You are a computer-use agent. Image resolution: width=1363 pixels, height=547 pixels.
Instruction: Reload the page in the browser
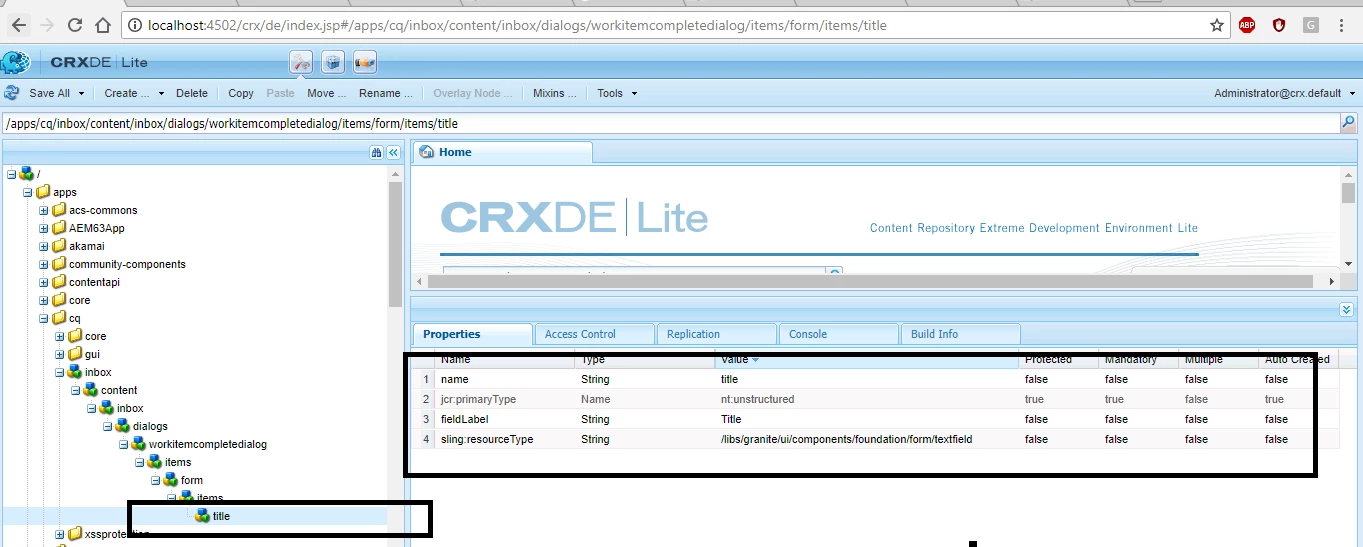75,25
